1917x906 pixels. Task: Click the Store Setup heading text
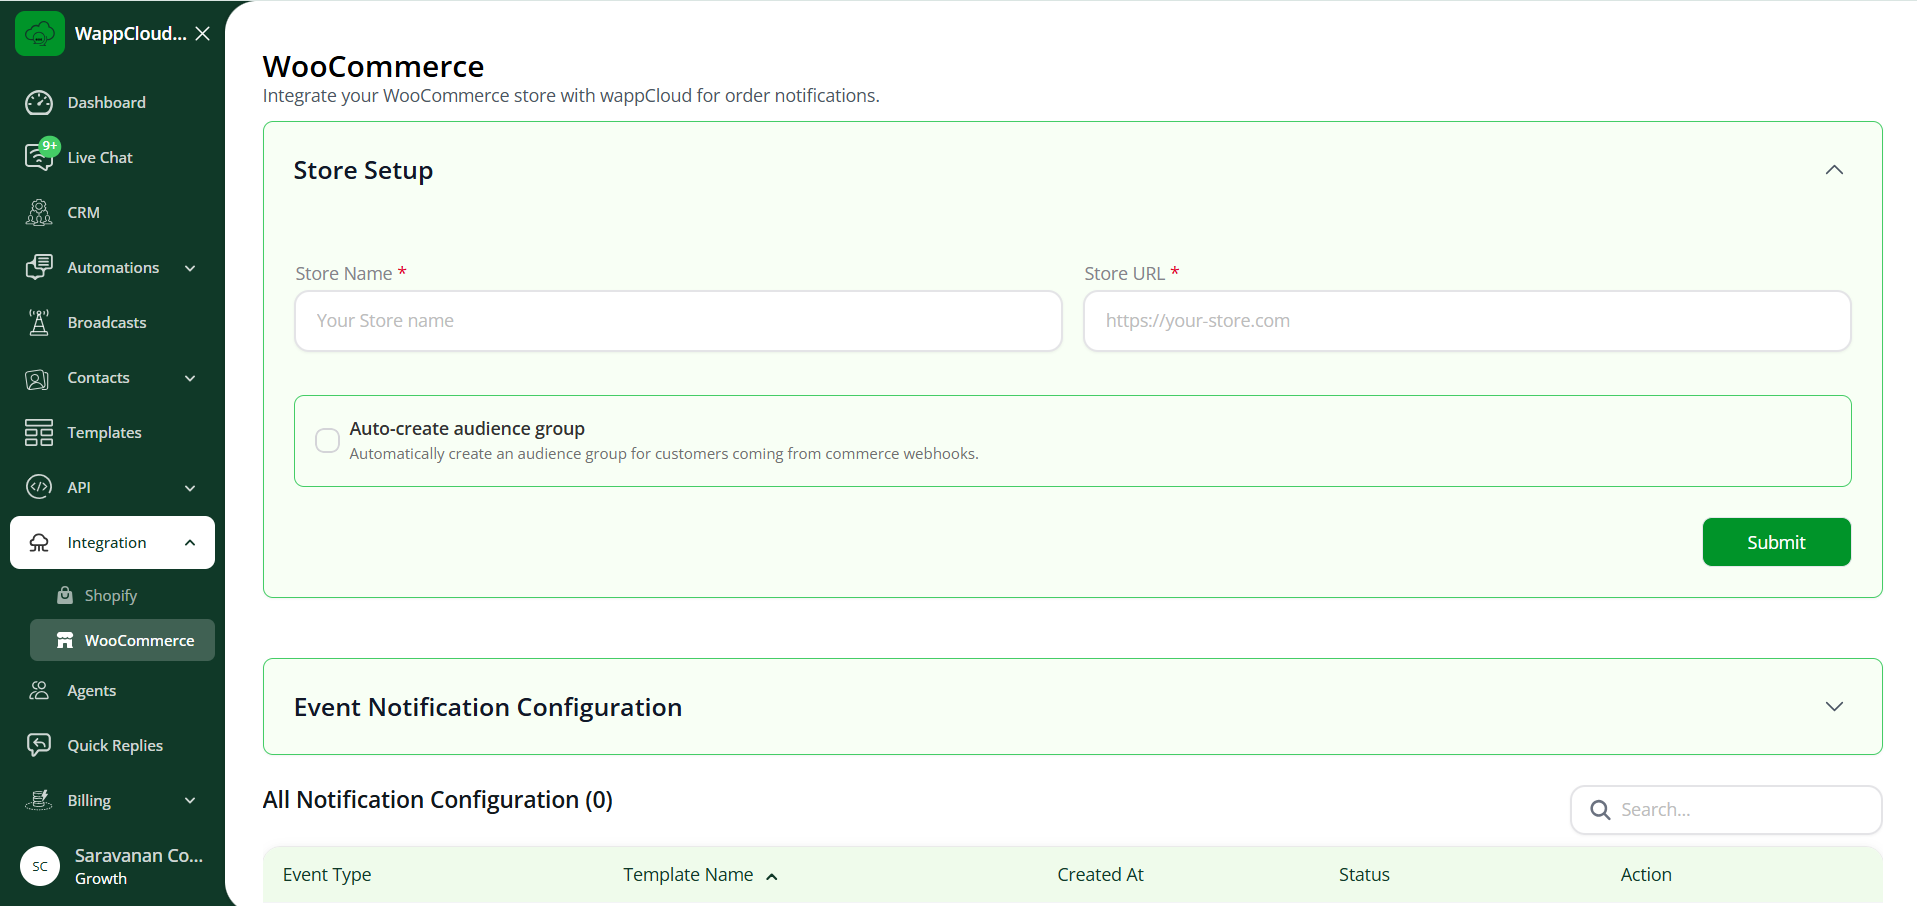[363, 171]
